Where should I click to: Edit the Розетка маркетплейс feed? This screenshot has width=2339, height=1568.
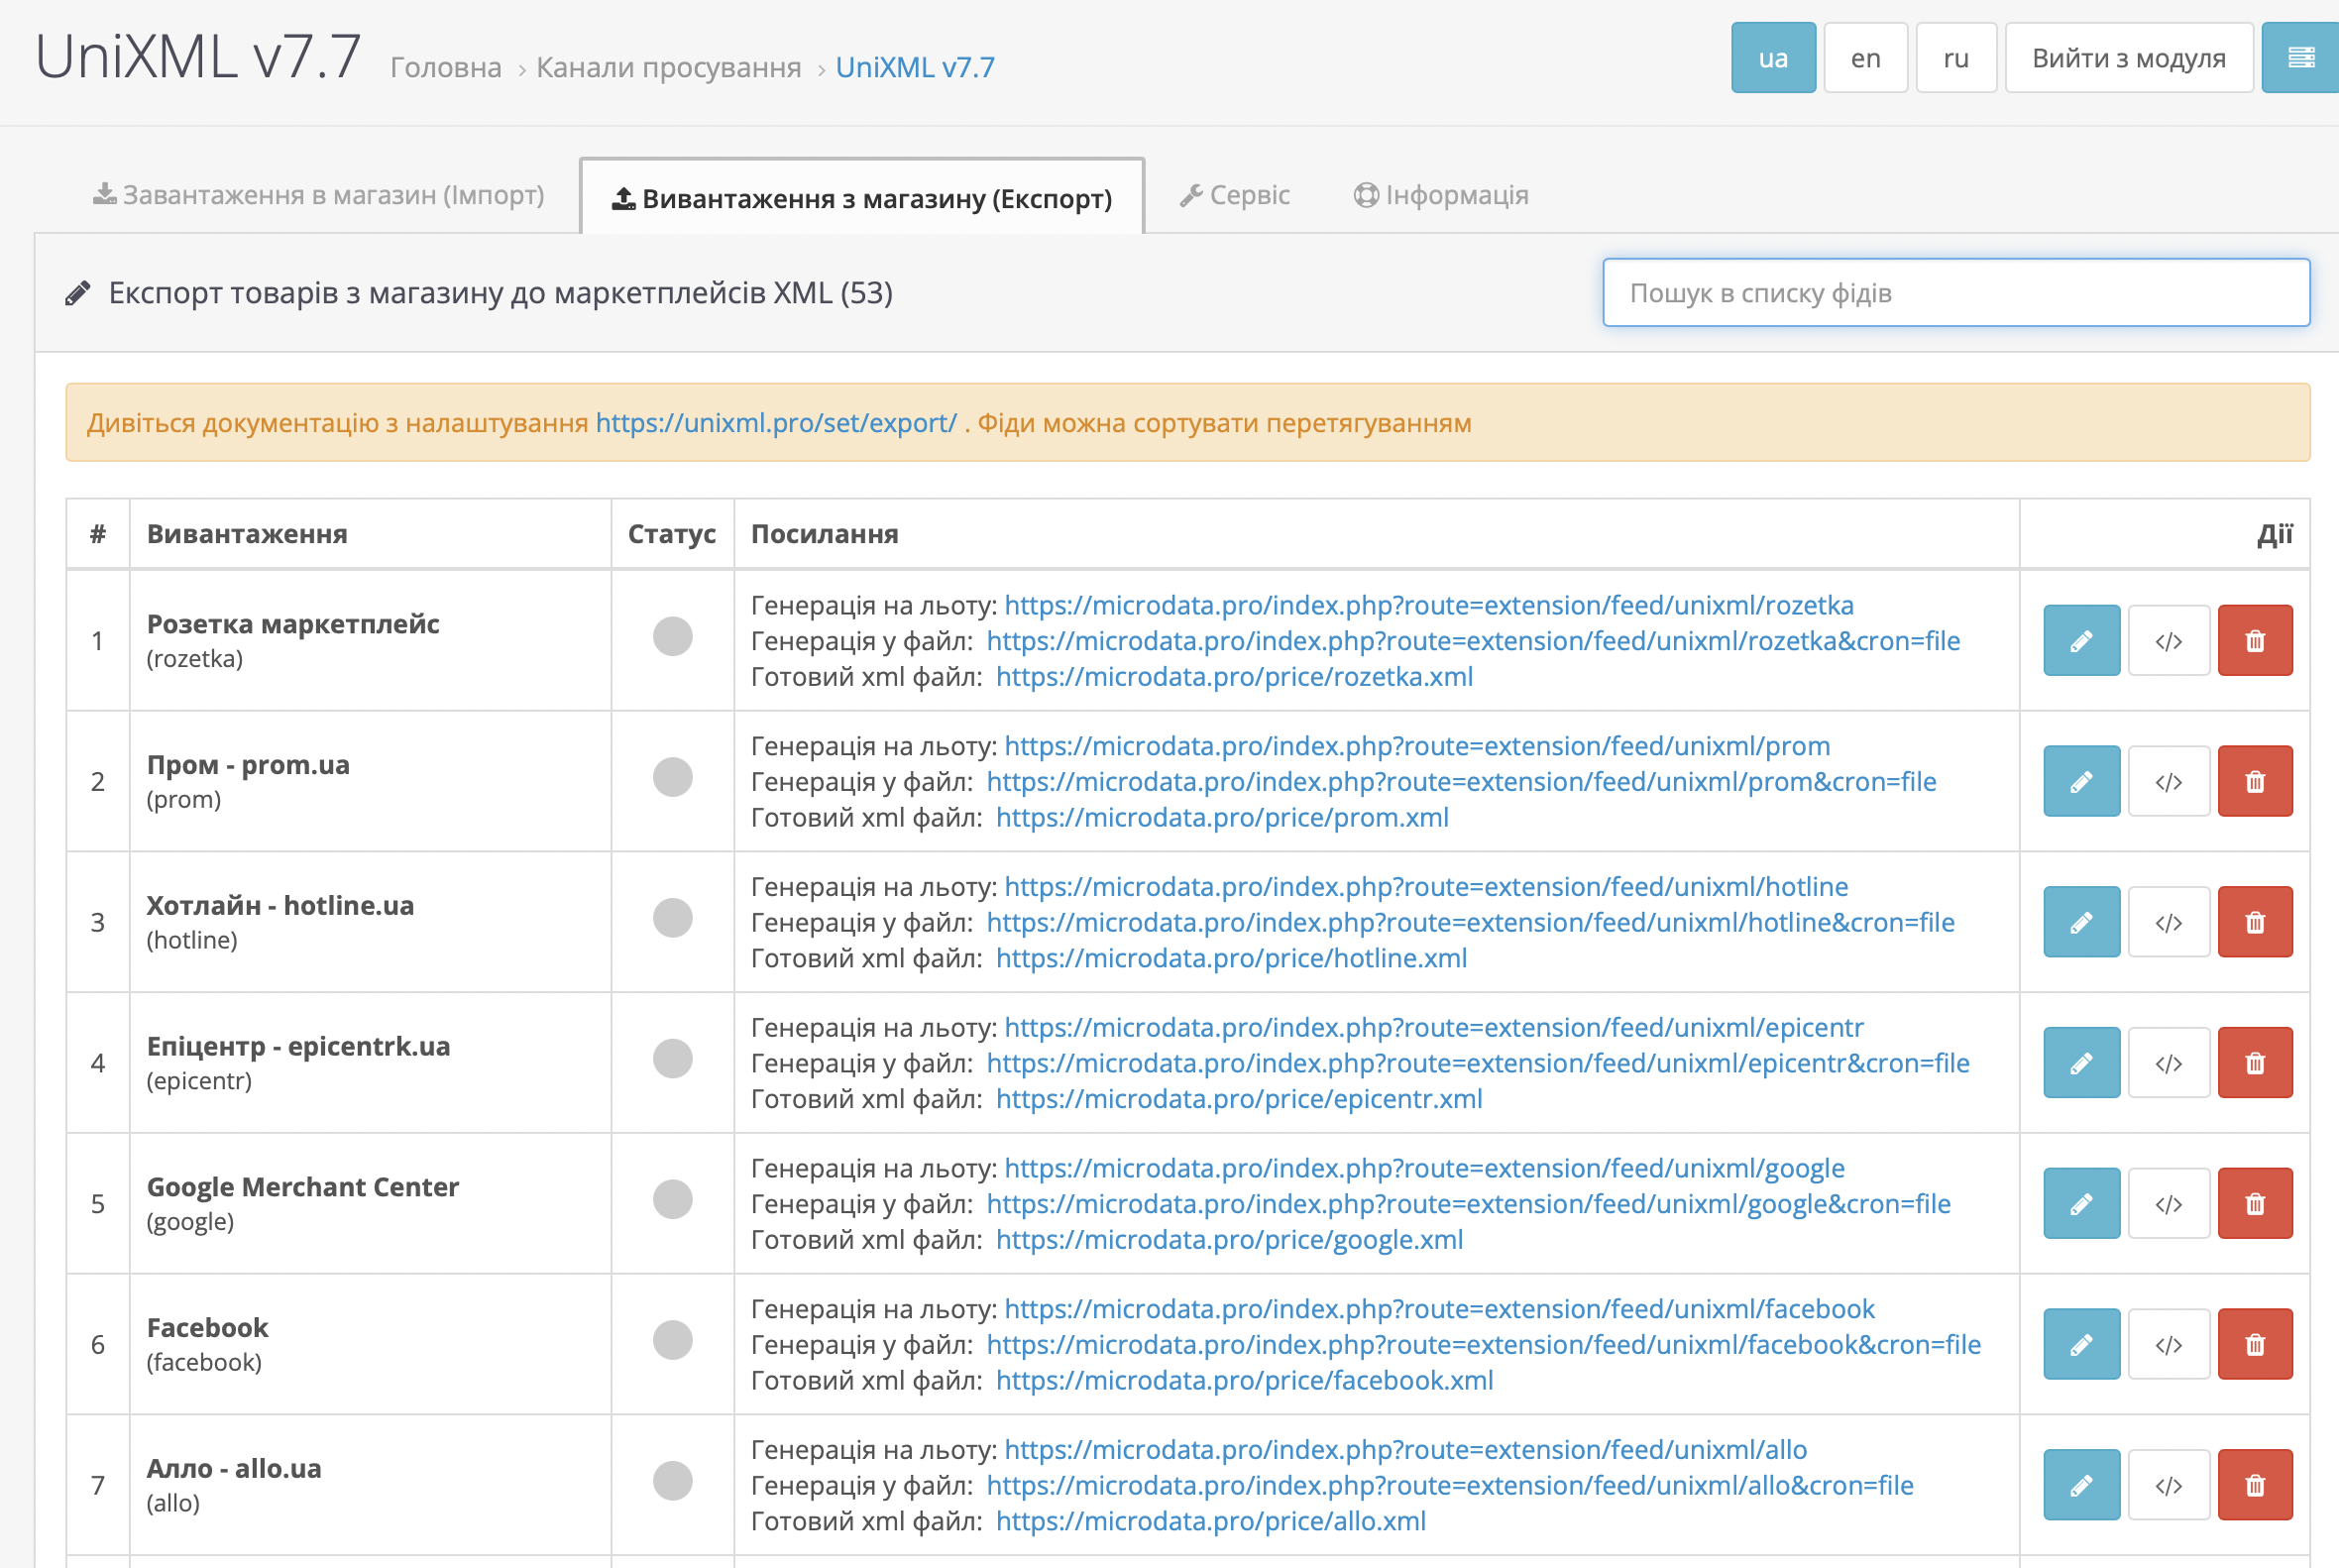coord(2081,640)
